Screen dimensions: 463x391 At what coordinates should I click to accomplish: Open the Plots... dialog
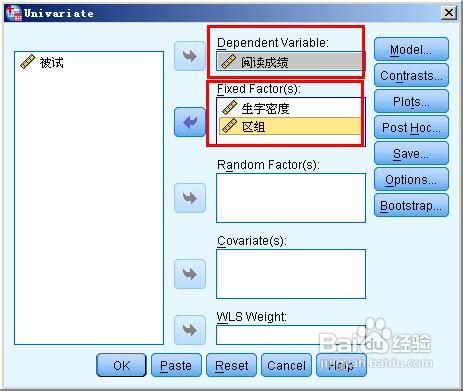click(411, 102)
